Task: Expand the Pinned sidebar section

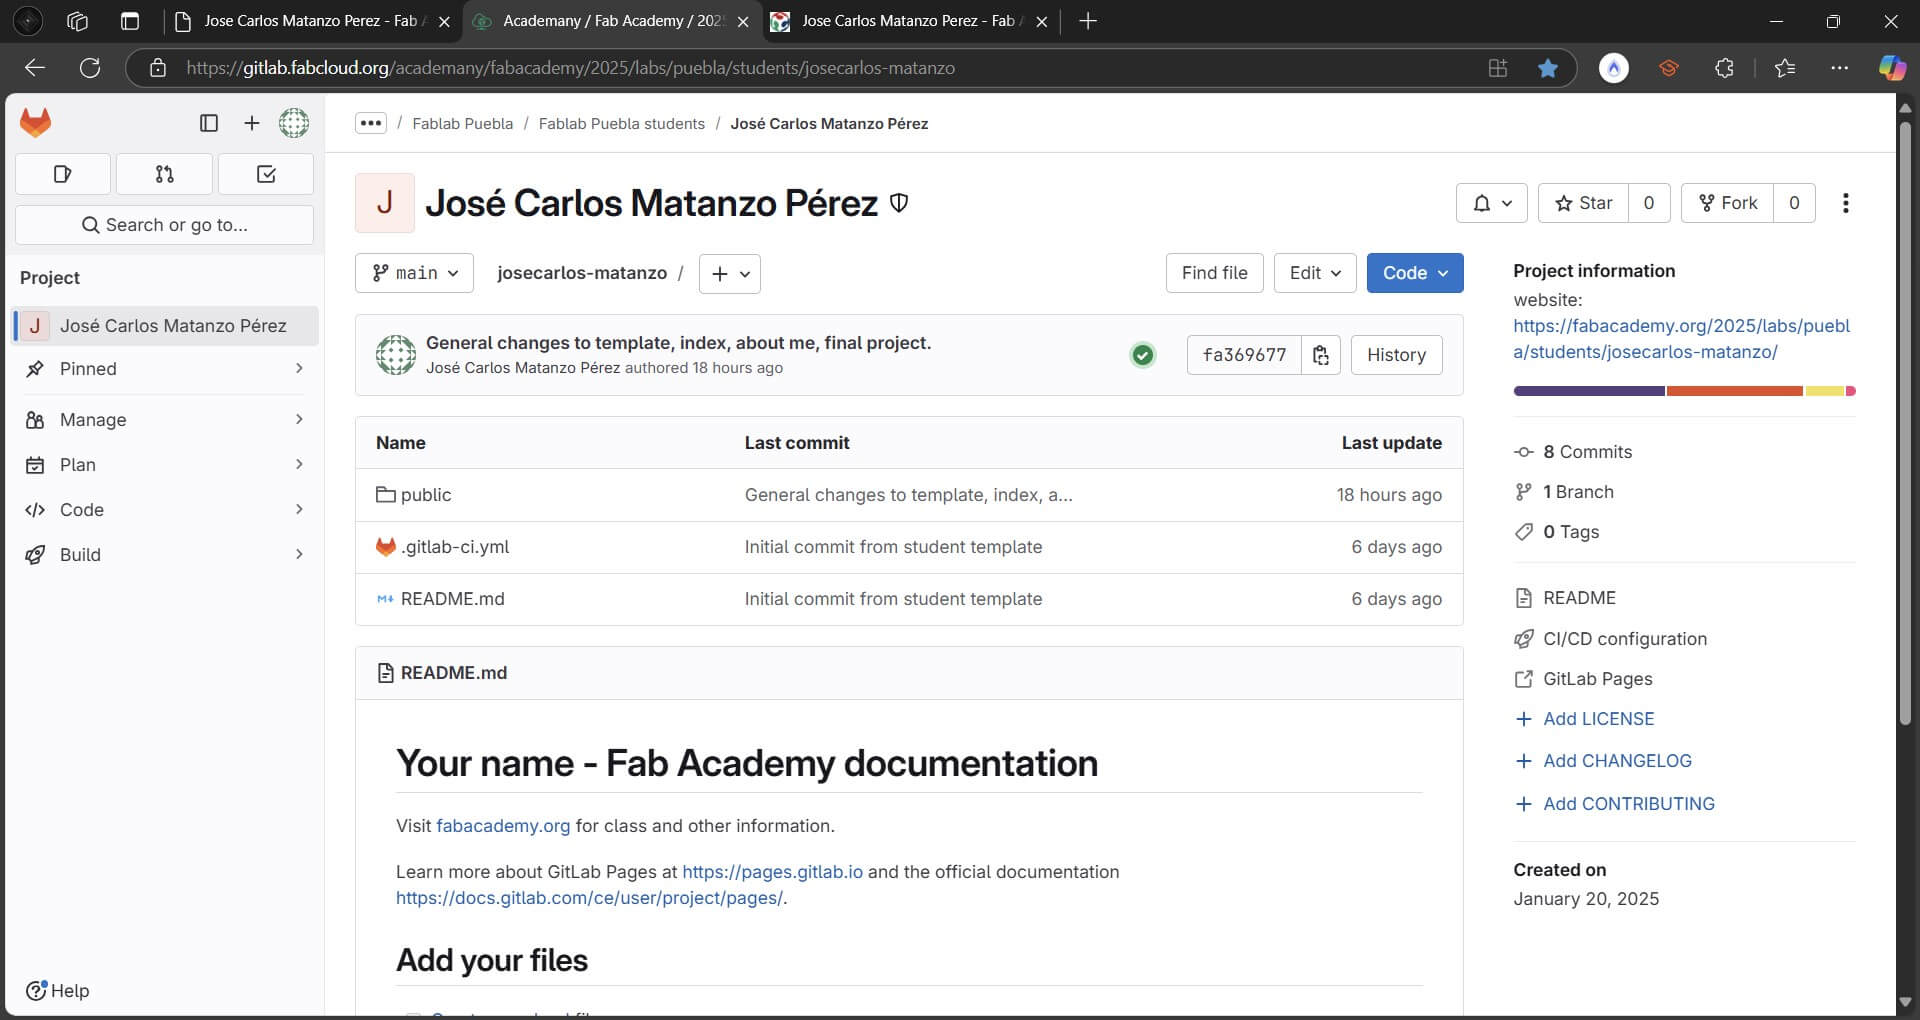Action: [x=165, y=369]
